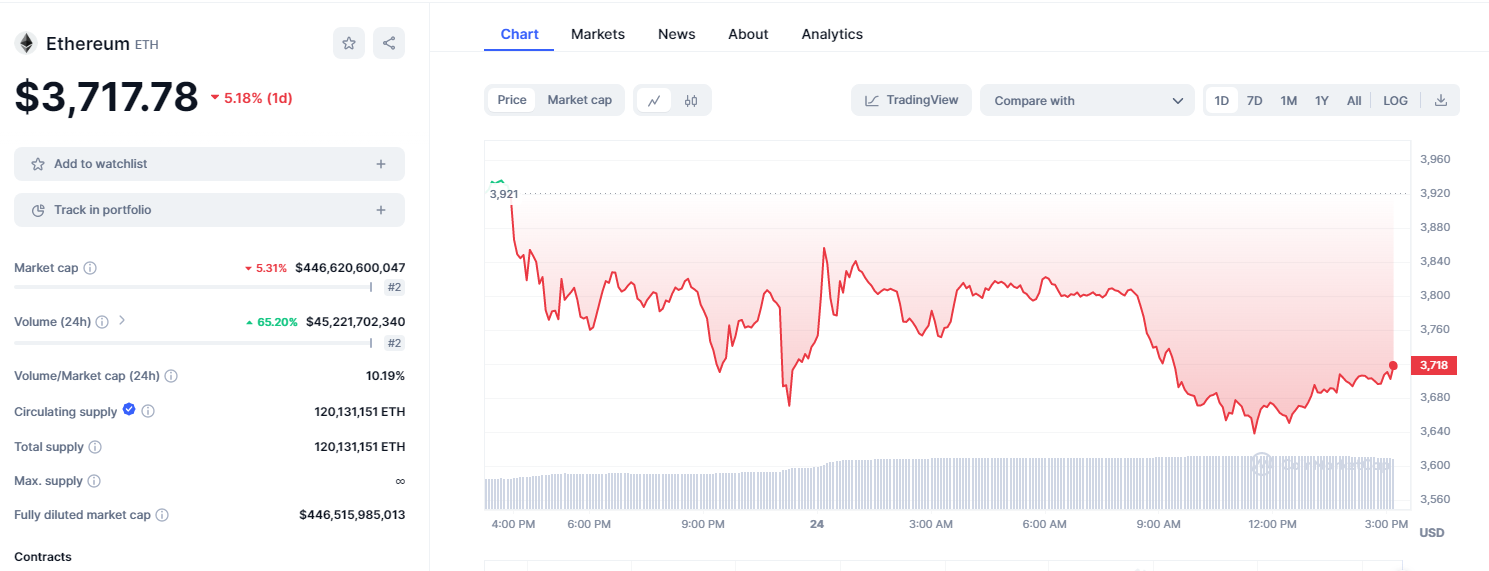Toggle chart to Market cap
This screenshot has height=571, width=1489.
click(579, 100)
